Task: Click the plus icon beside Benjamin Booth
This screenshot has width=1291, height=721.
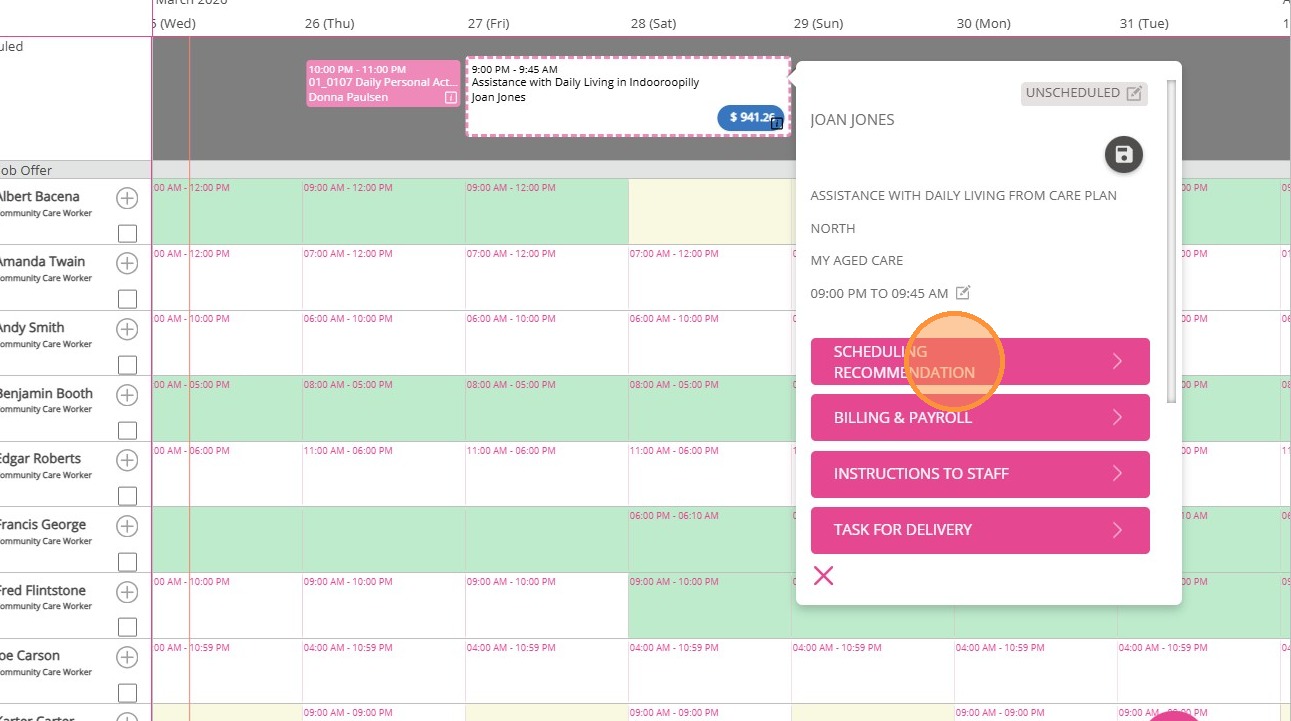Action: (127, 395)
